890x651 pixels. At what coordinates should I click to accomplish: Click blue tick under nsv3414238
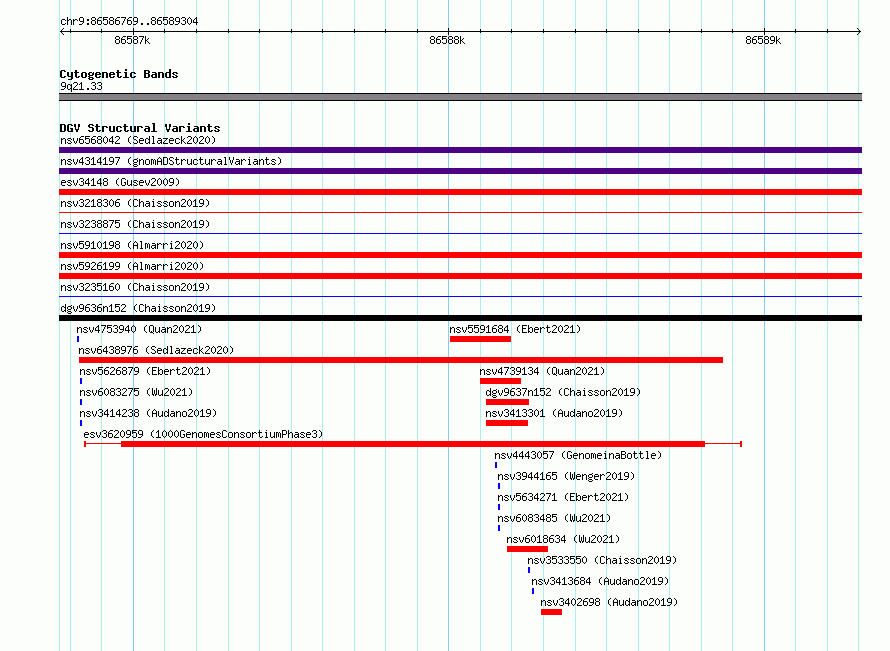point(81,423)
